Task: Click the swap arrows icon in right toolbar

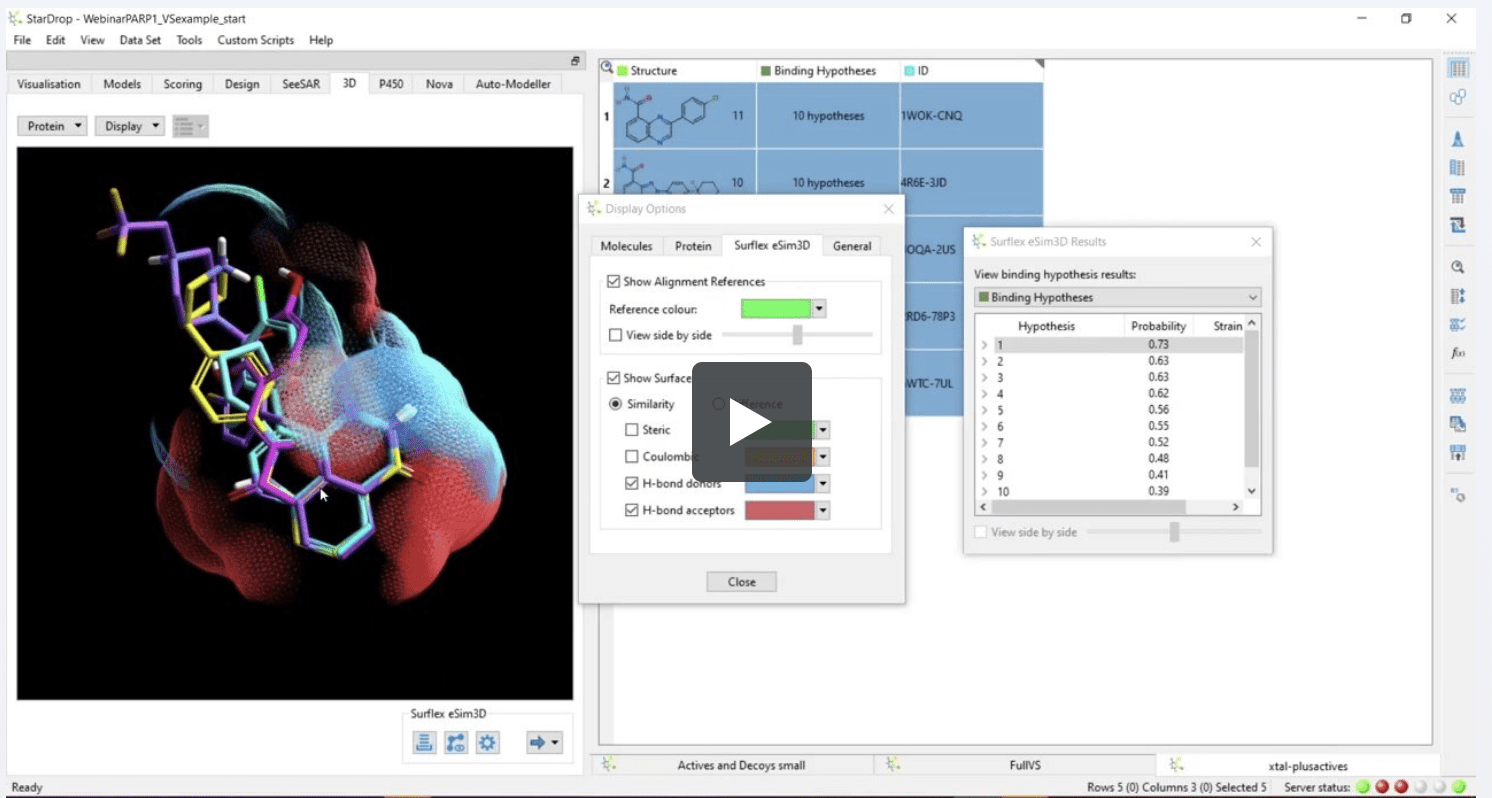Action: pos(1458,226)
